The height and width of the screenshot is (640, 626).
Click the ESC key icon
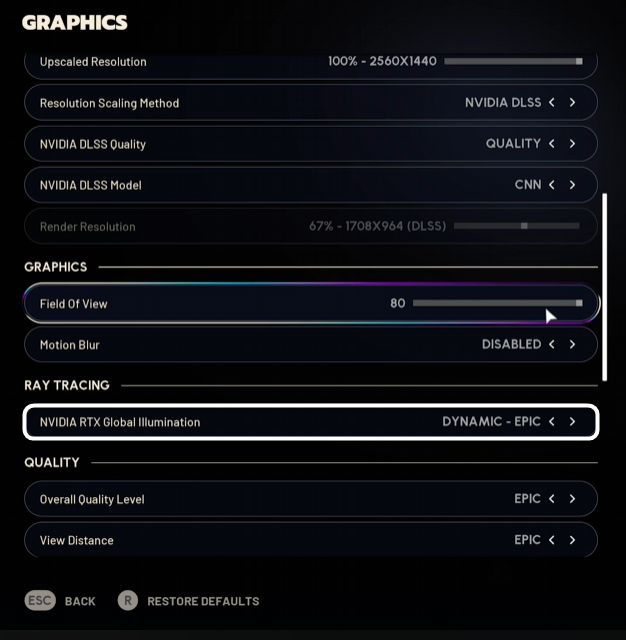(40, 601)
